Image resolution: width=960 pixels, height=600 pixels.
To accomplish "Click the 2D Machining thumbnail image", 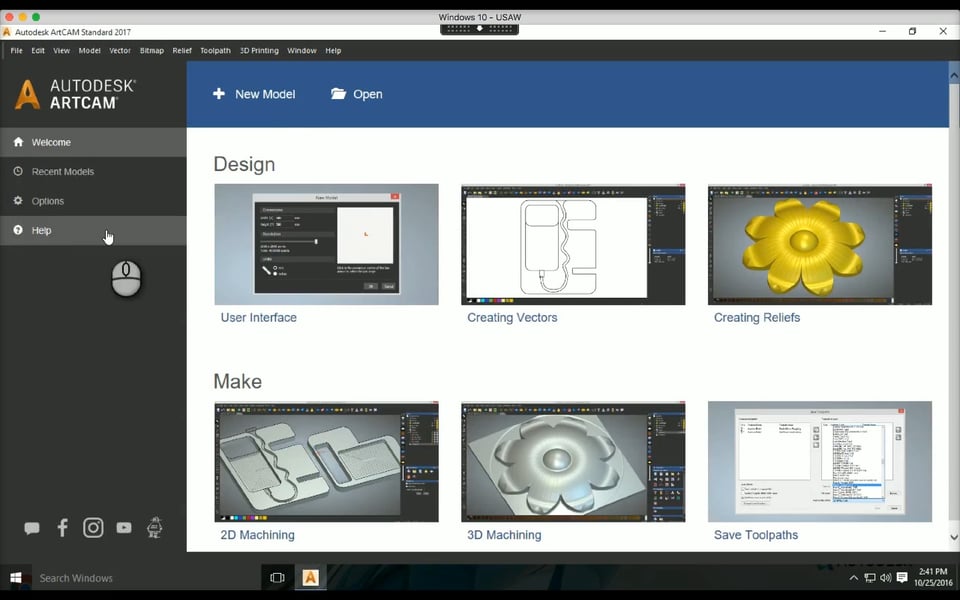I will click(326, 462).
